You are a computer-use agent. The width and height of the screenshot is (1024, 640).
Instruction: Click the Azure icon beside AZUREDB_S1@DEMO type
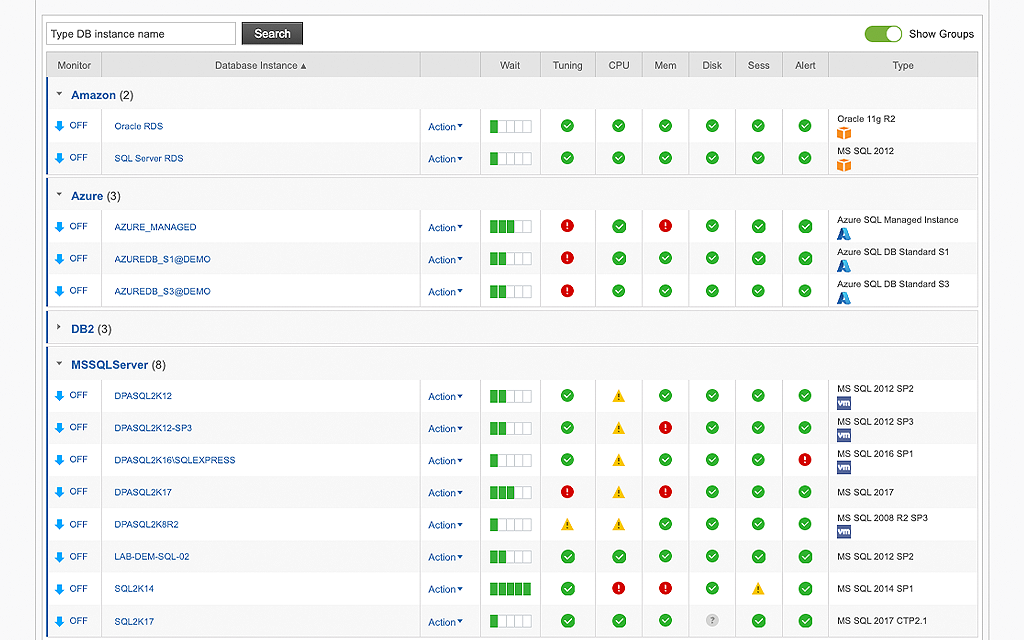click(844, 266)
